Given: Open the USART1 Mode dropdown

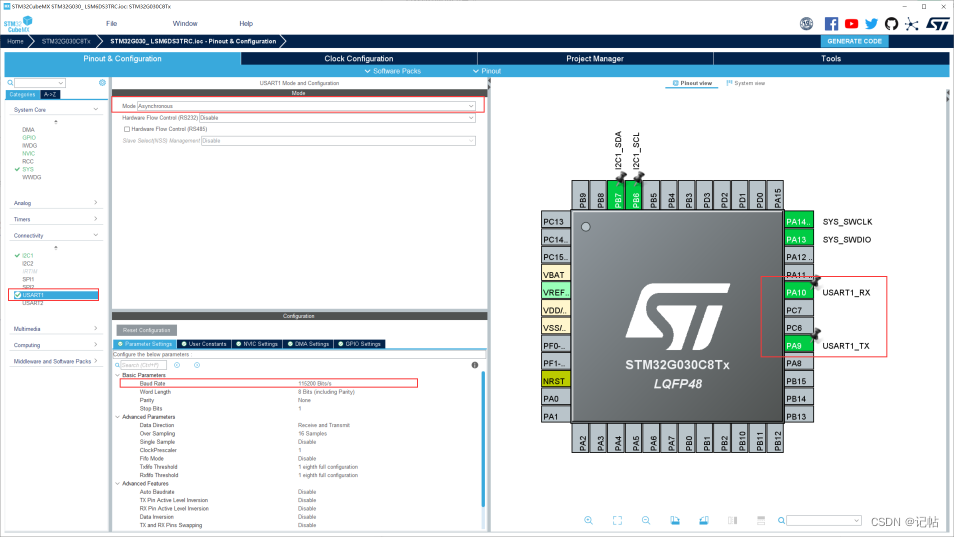Looking at the screenshot, I should (x=471, y=105).
